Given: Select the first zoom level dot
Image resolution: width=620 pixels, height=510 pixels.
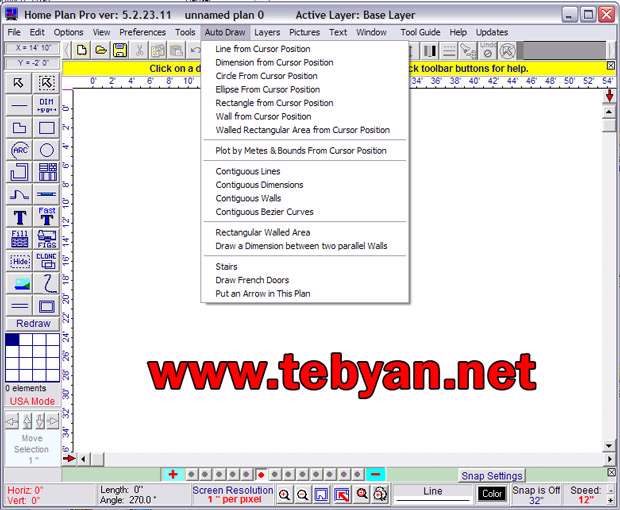Looking at the screenshot, I should 191,474.
